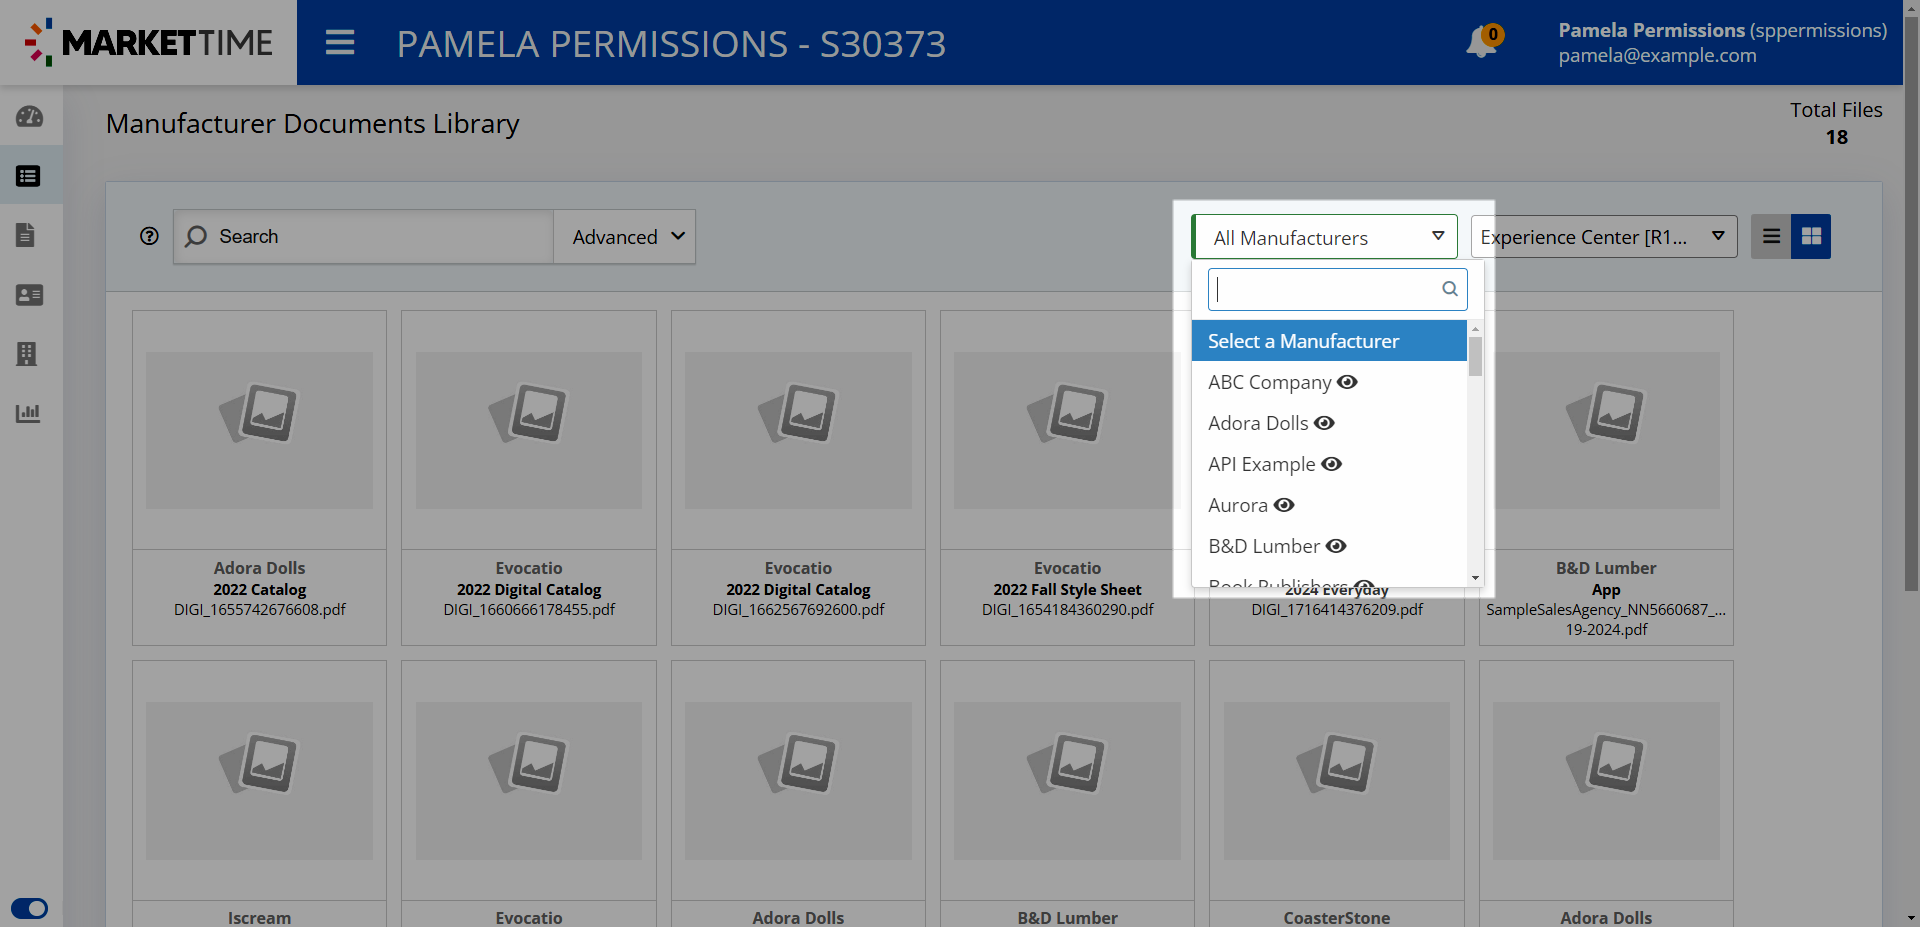The height and width of the screenshot is (927, 1920).
Task: Expand the Advanced search dropdown
Action: (625, 237)
